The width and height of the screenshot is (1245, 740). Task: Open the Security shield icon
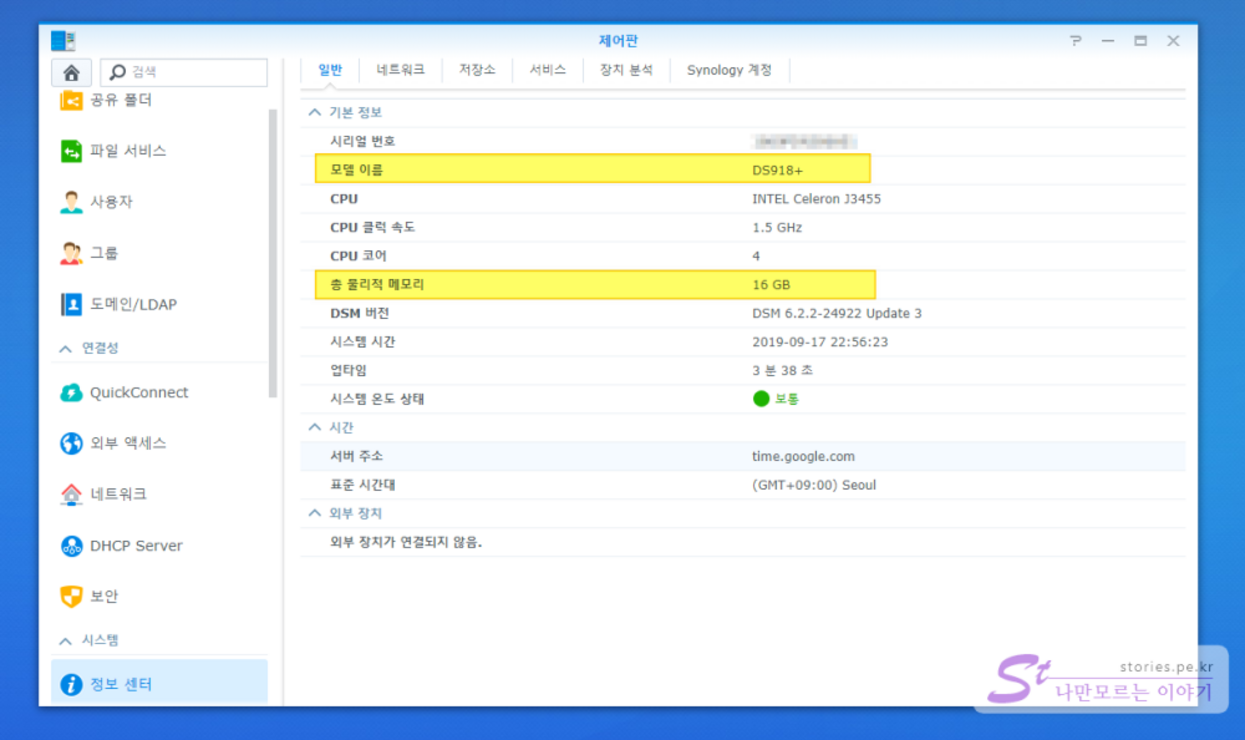click(71, 597)
